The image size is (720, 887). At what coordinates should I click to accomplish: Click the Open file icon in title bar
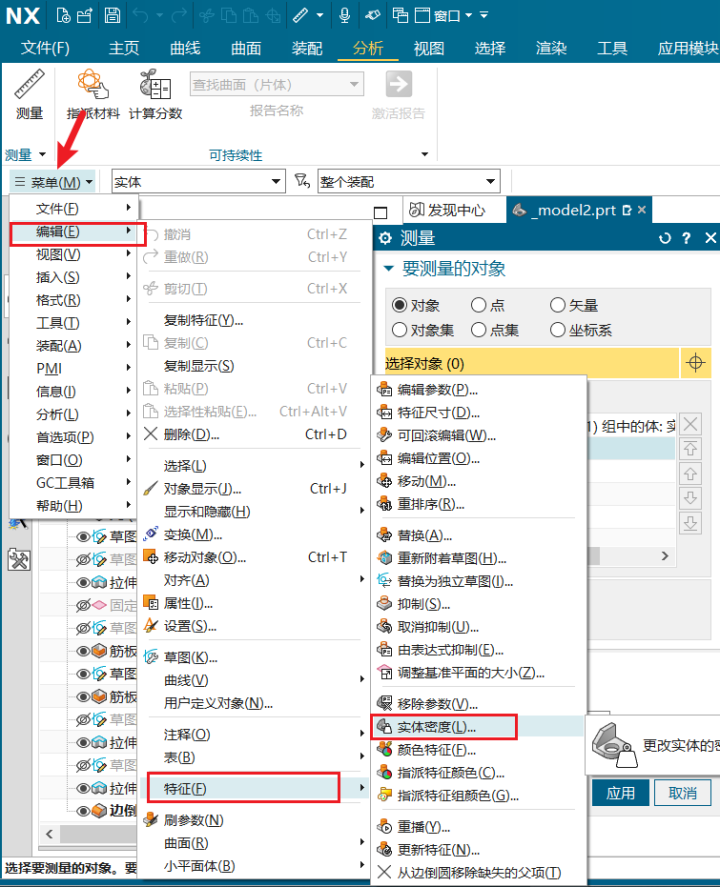pos(84,15)
